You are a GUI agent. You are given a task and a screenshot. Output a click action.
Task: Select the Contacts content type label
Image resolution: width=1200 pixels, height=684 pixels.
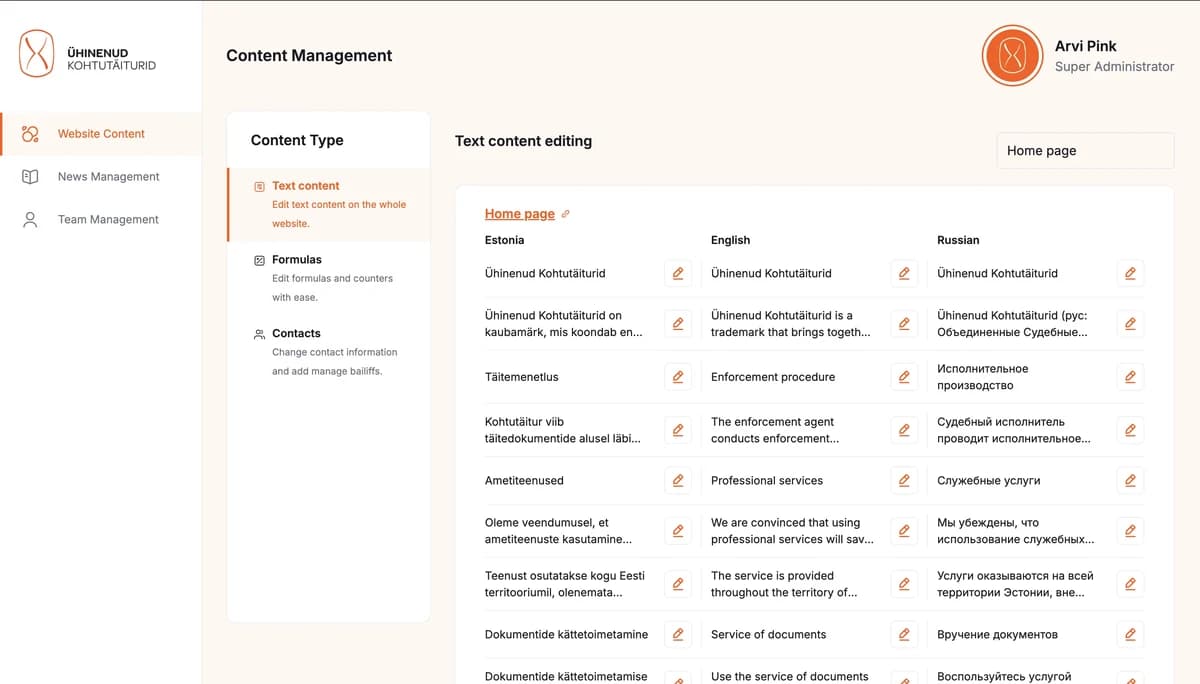(296, 334)
